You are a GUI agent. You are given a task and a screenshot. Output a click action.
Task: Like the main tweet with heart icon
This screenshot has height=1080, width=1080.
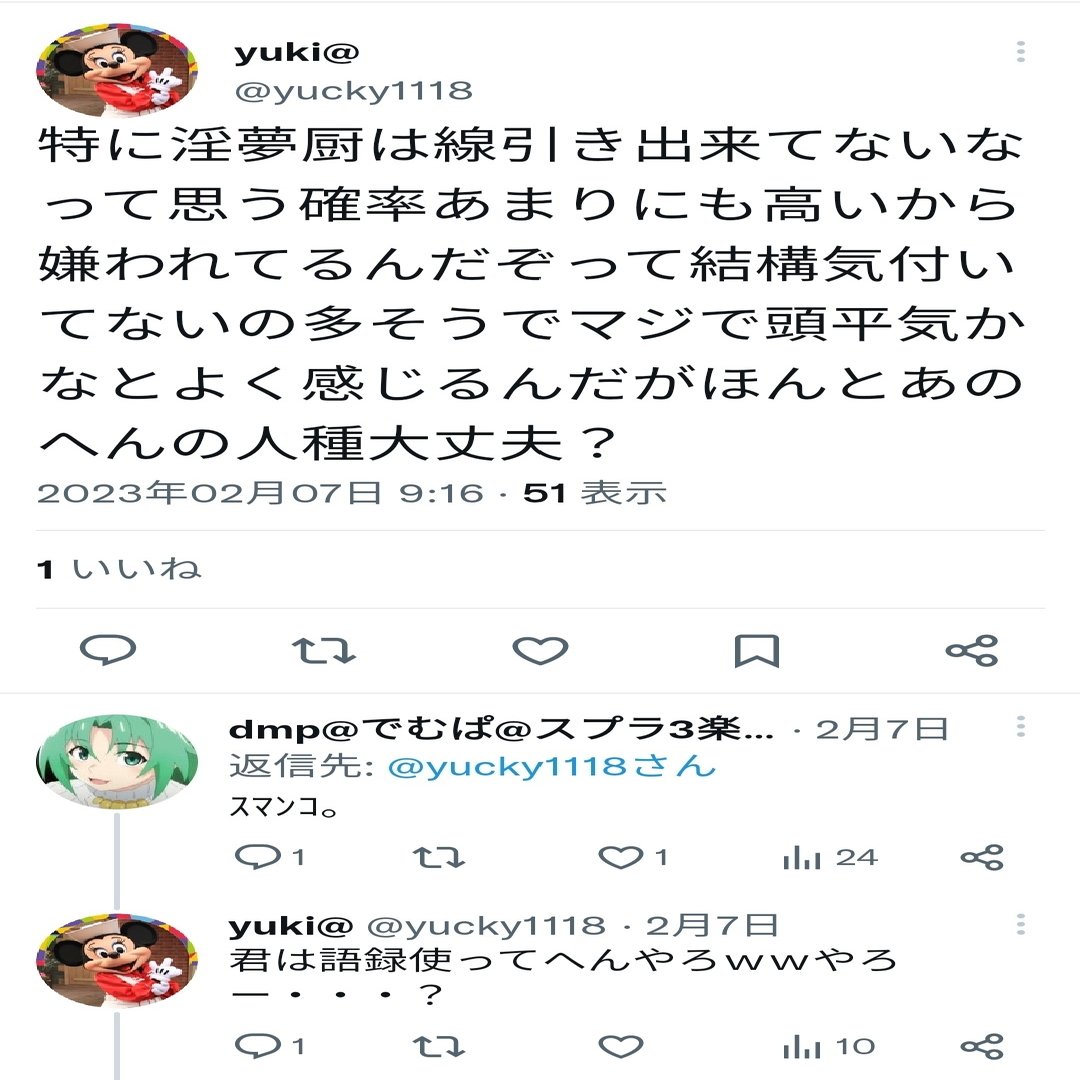541,650
